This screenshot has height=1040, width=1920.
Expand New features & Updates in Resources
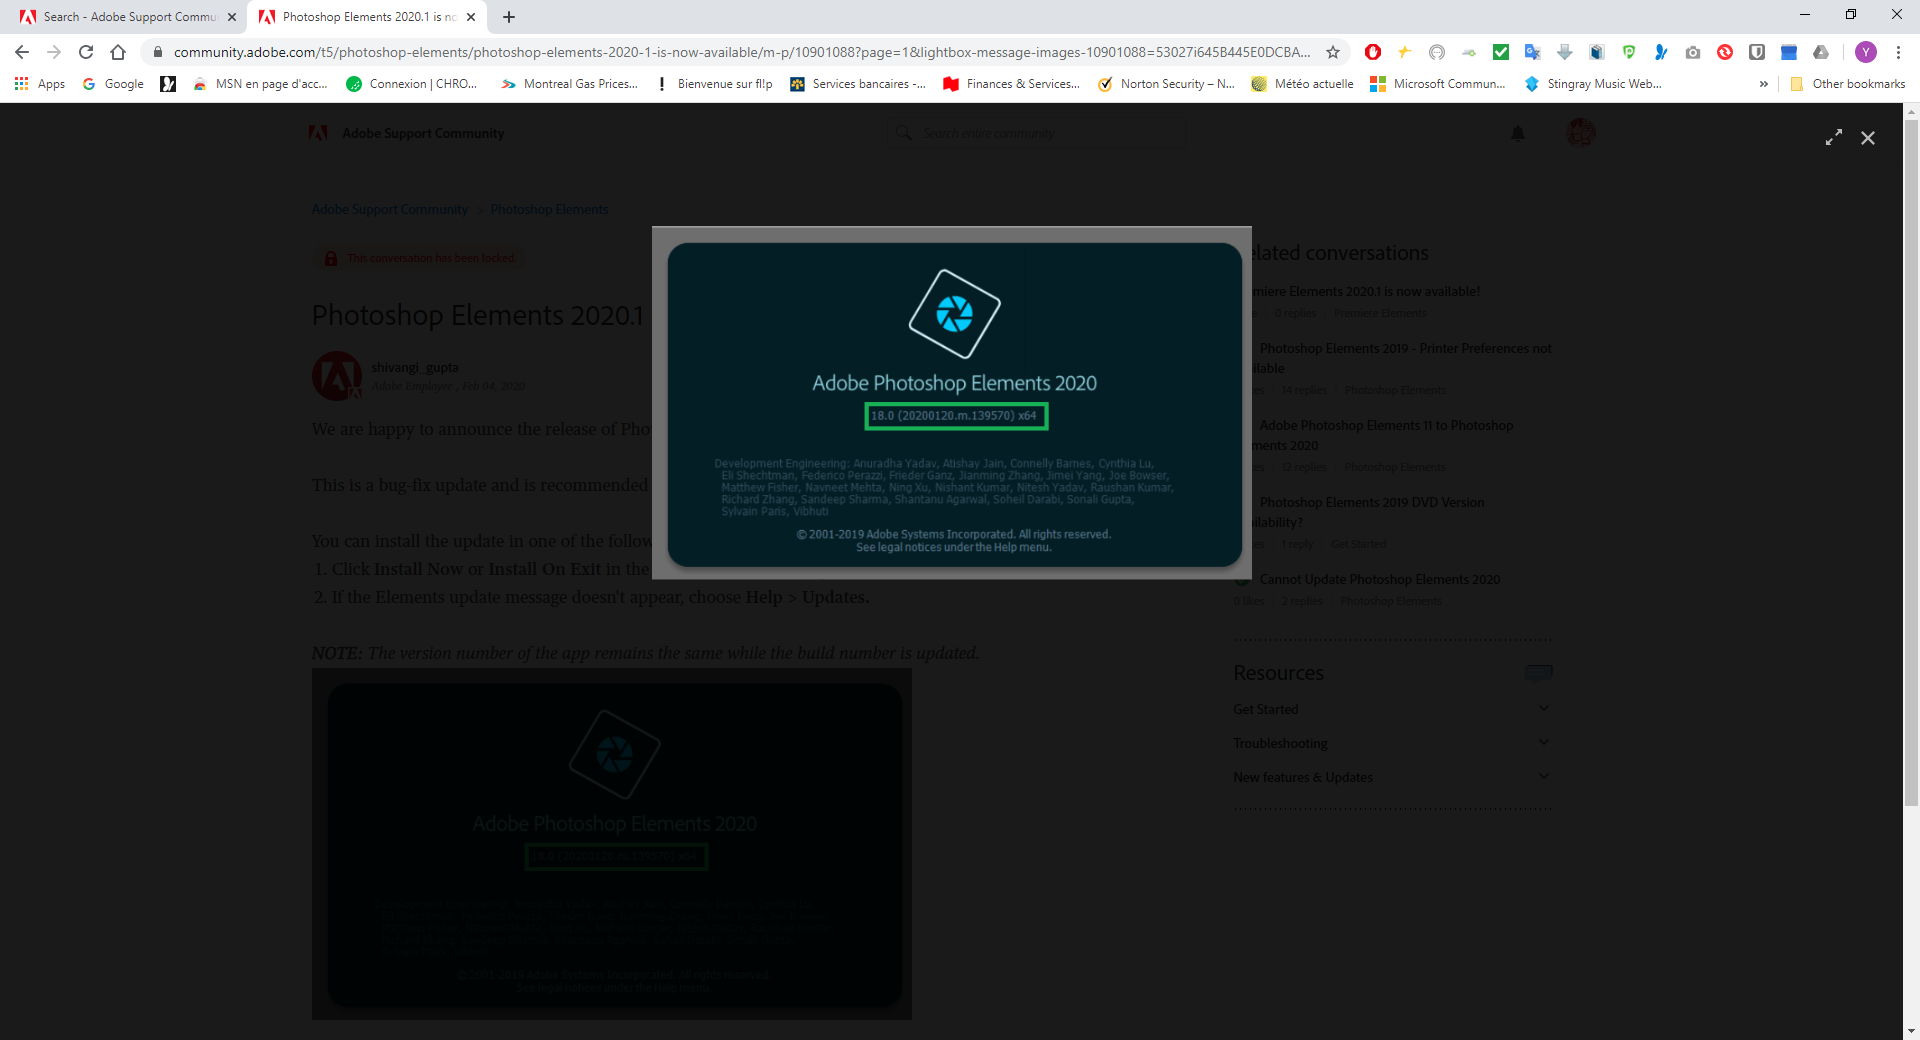pos(1392,777)
